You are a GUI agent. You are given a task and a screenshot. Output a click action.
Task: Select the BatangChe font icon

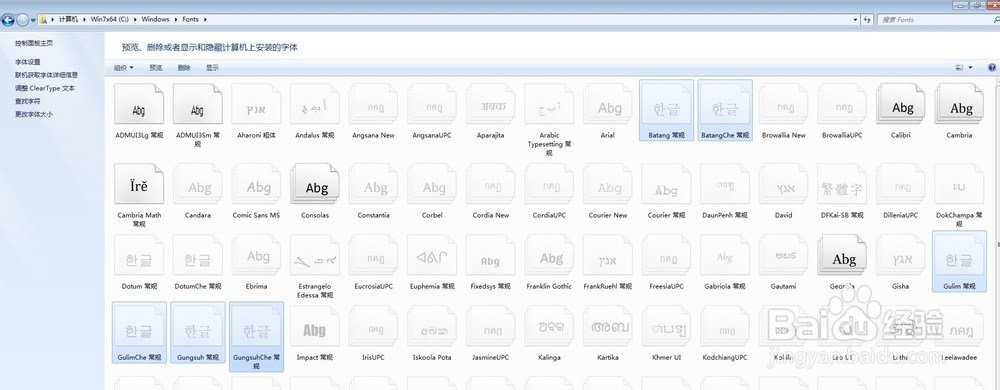click(x=725, y=105)
